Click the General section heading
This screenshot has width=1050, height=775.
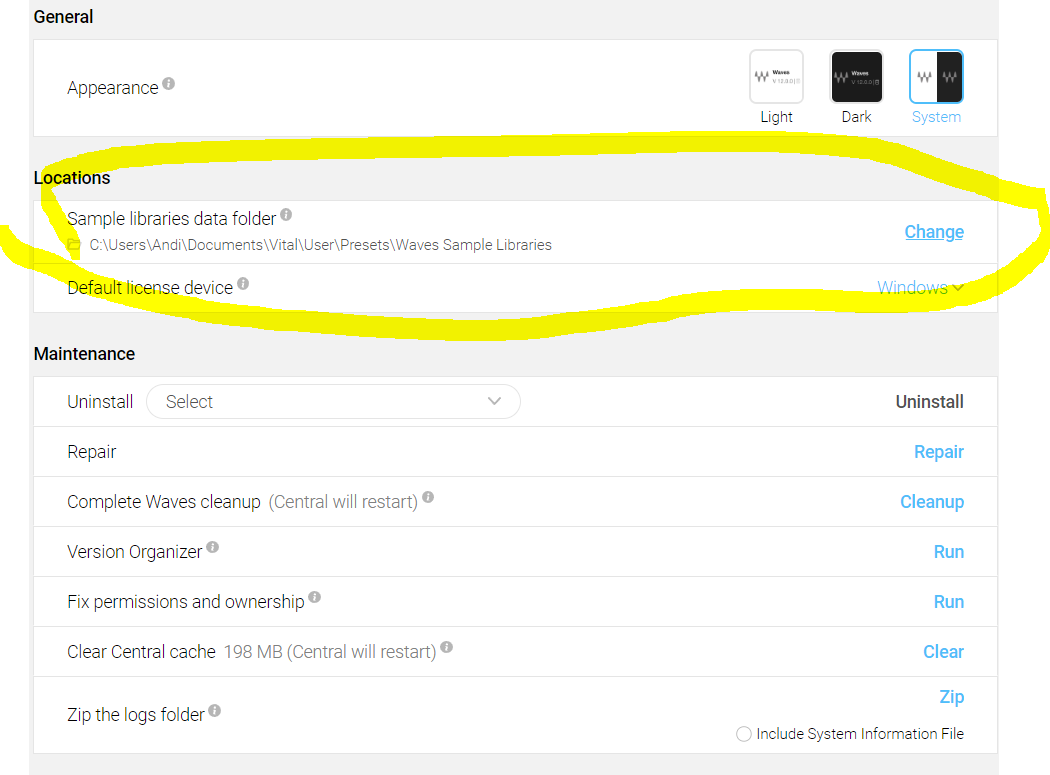[x=64, y=17]
